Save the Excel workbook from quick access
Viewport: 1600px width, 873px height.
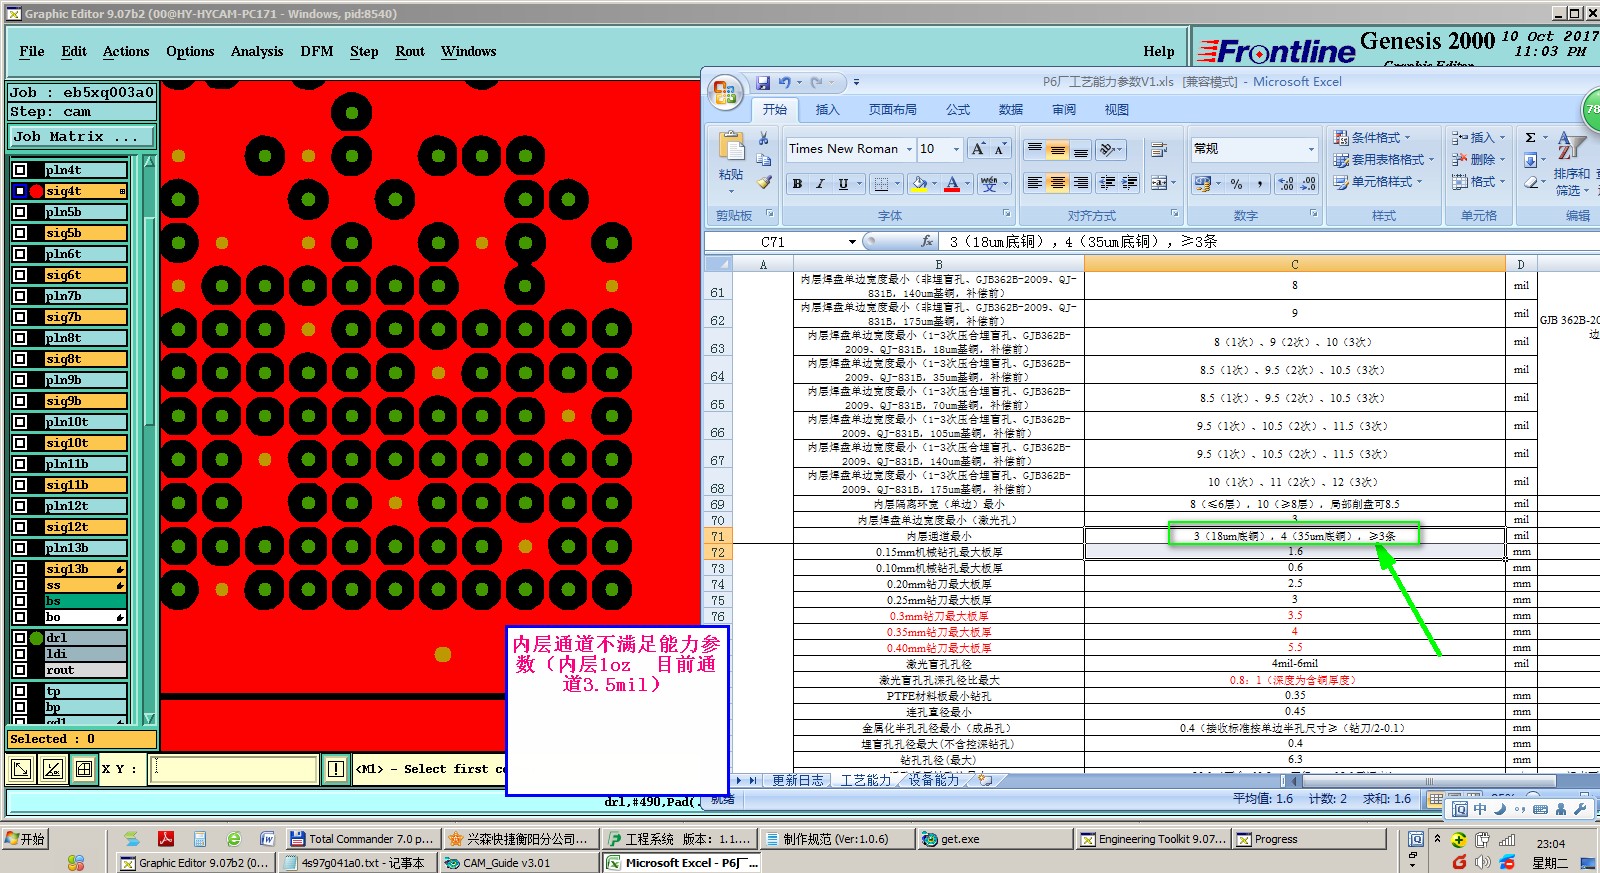(x=763, y=82)
